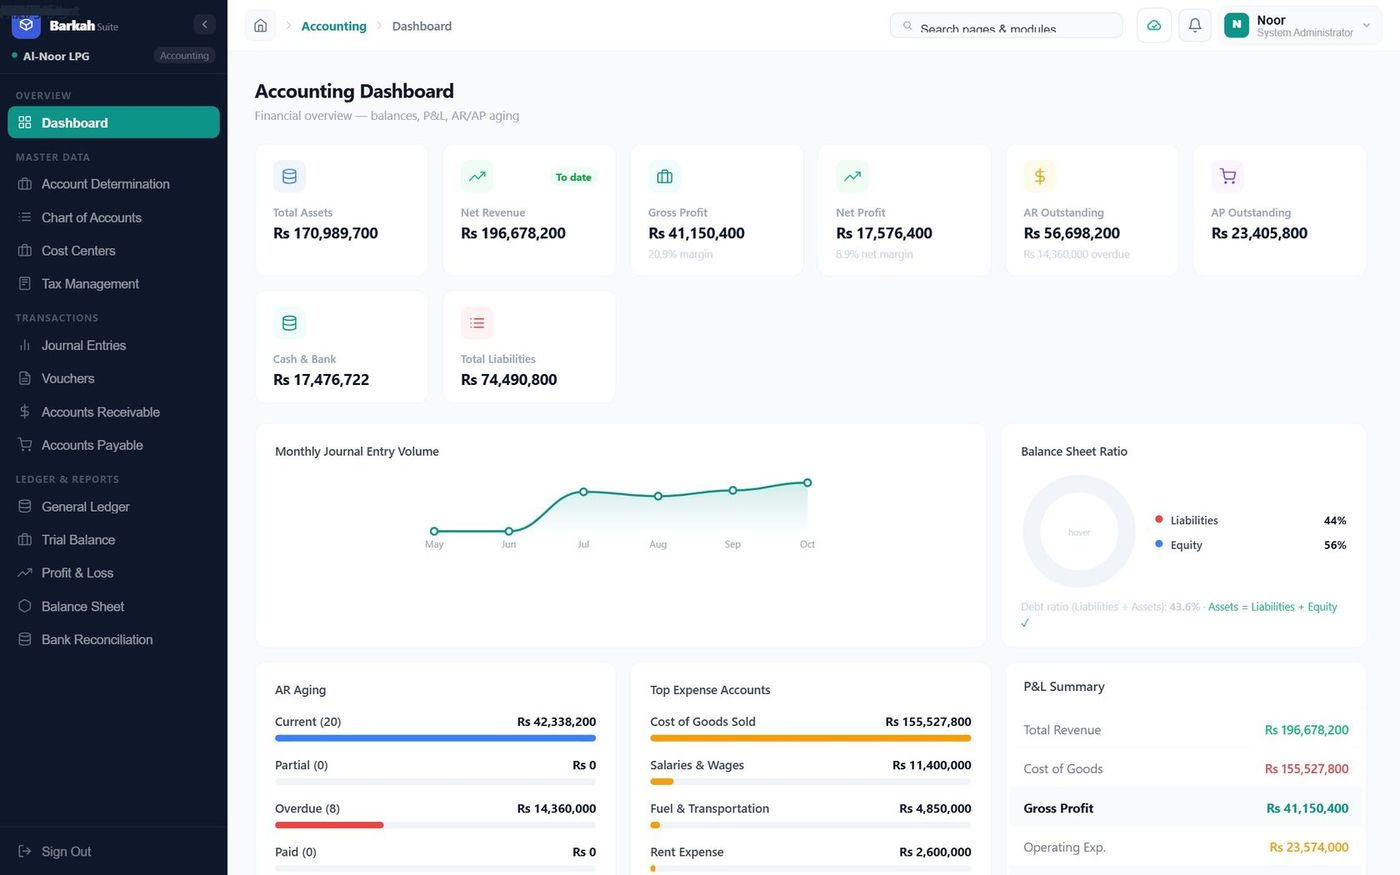The image size is (1400, 875).
Task: Open Account Determination from the sidebar
Action: 113,184
